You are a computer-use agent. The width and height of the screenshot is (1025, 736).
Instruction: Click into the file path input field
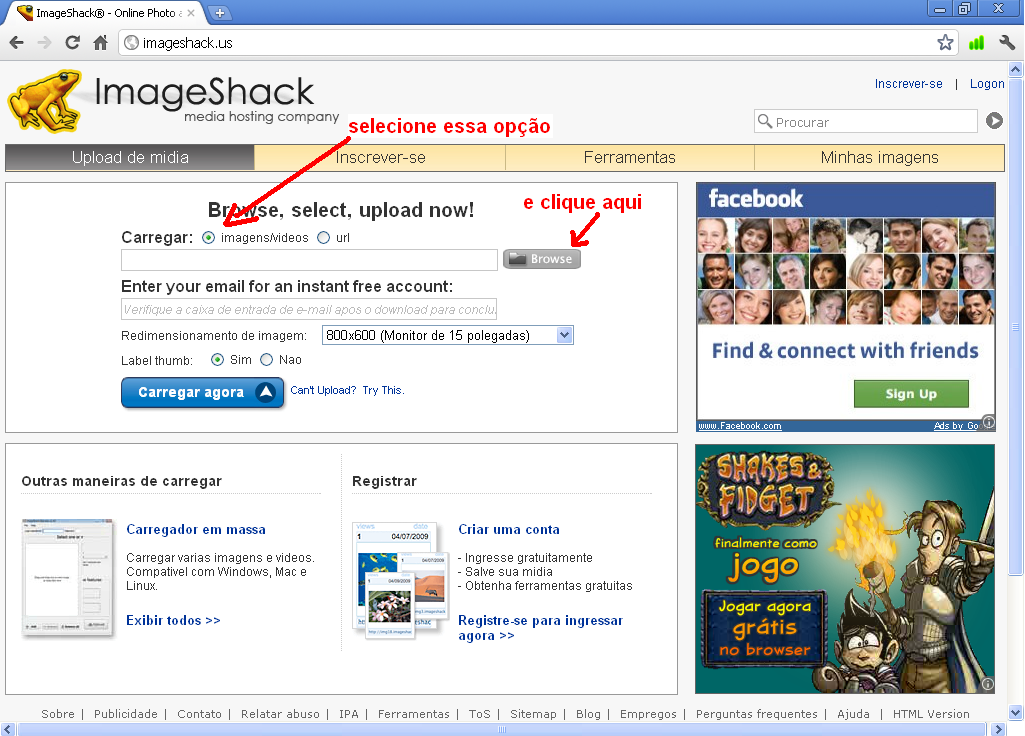coord(309,259)
